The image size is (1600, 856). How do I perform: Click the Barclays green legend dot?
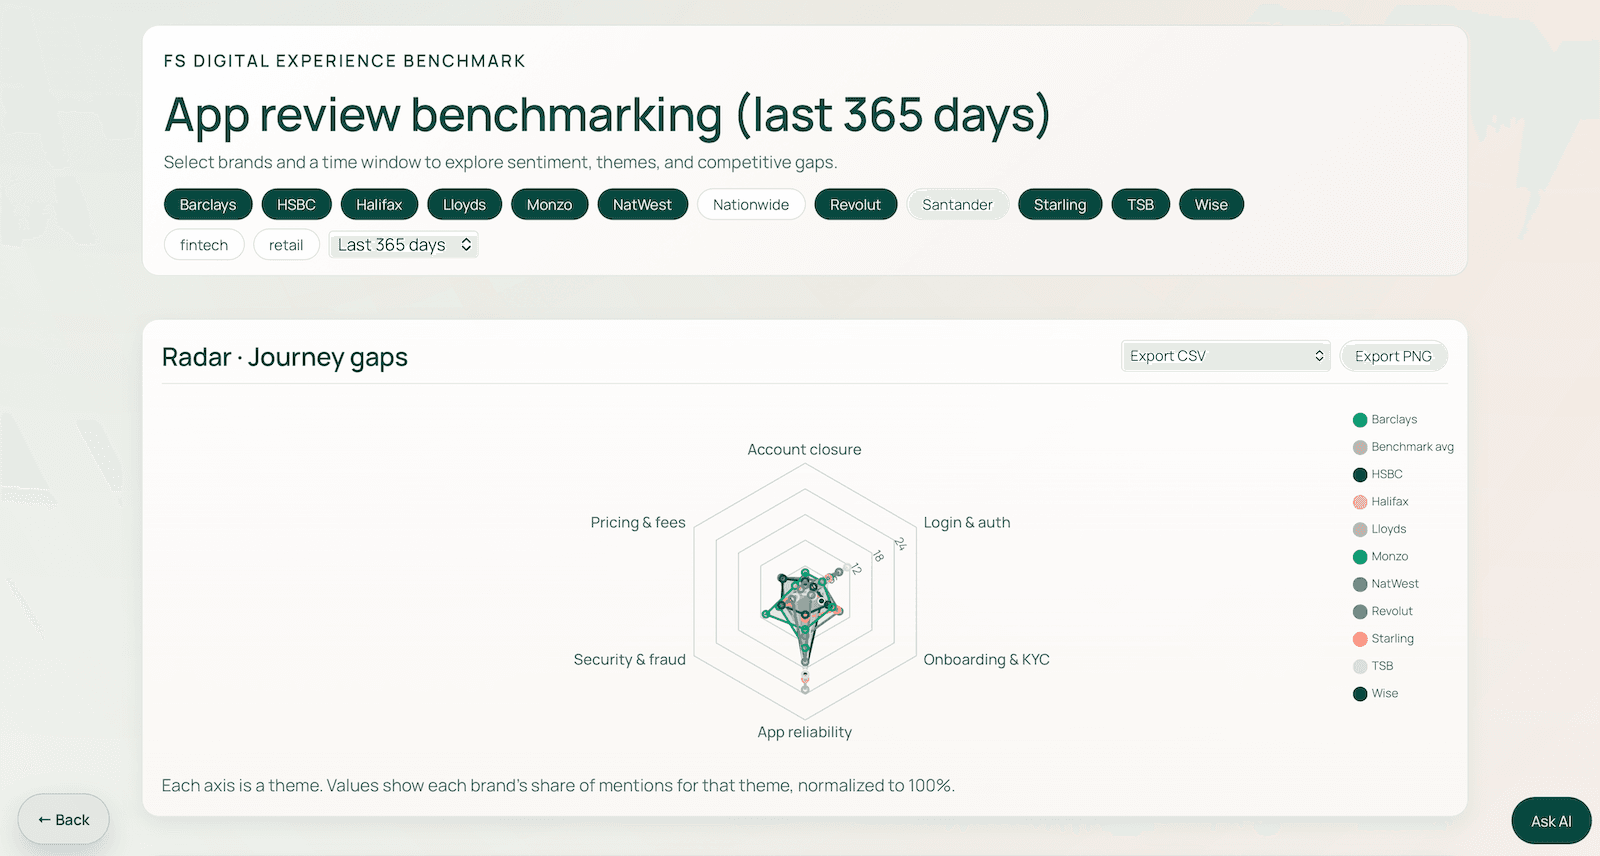tap(1360, 420)
